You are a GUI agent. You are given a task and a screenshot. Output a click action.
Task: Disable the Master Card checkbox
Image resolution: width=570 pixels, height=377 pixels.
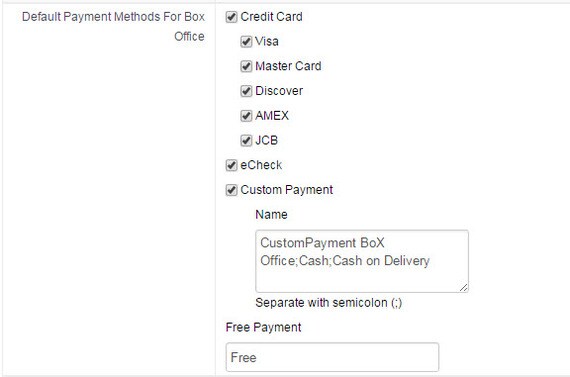246,66
